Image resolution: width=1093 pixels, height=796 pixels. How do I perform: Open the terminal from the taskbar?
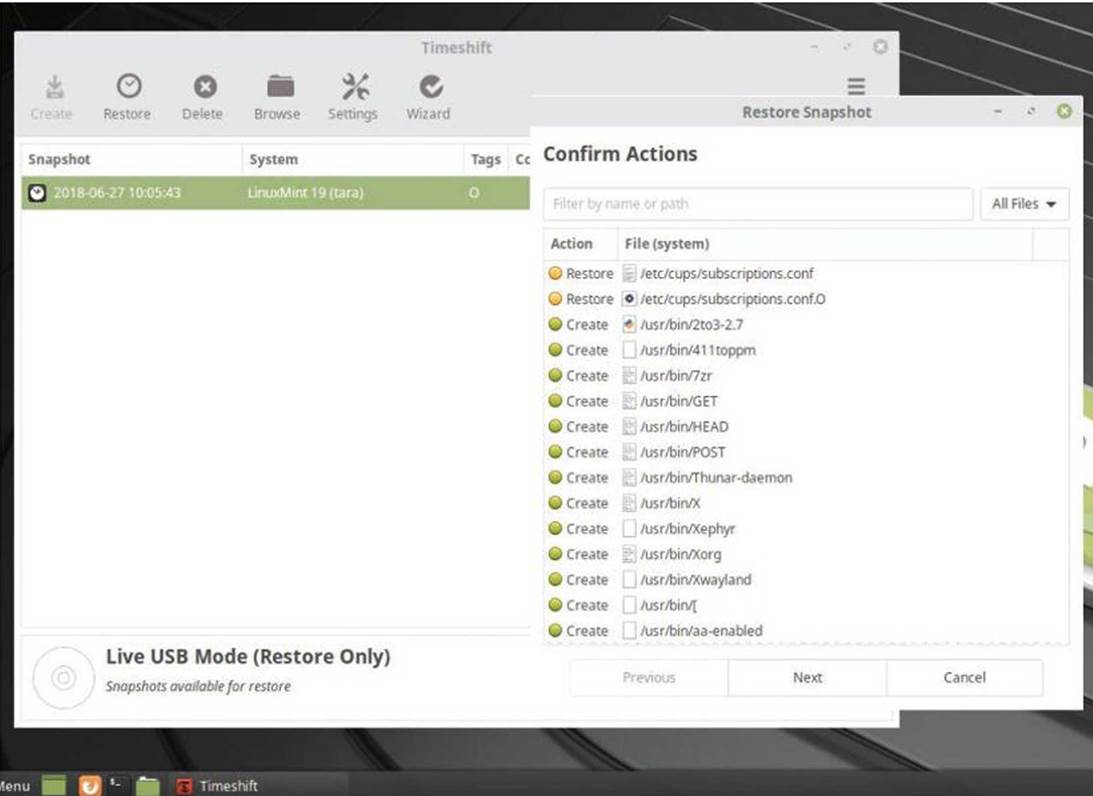click(x=116, y=785)
